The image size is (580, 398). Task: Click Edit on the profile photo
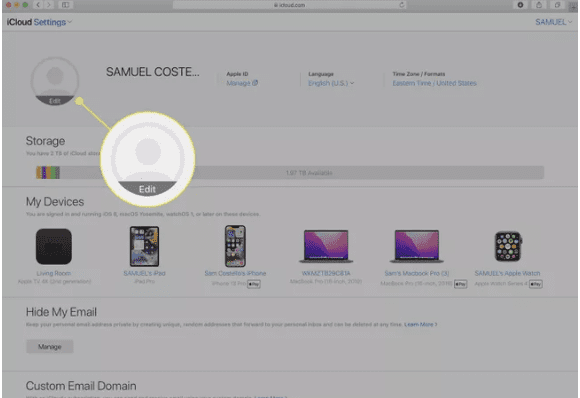pos(55,101)
